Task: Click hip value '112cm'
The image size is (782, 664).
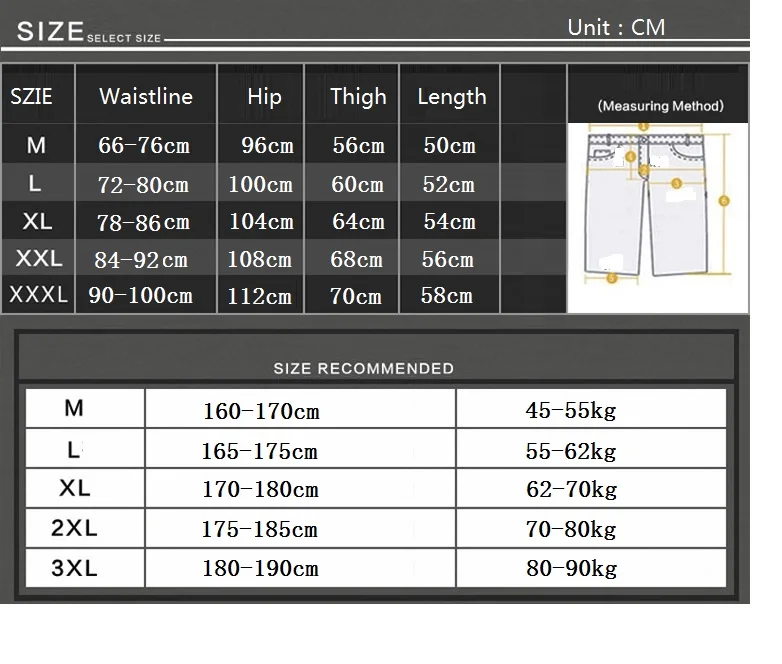Action: [x=259, y=297]
